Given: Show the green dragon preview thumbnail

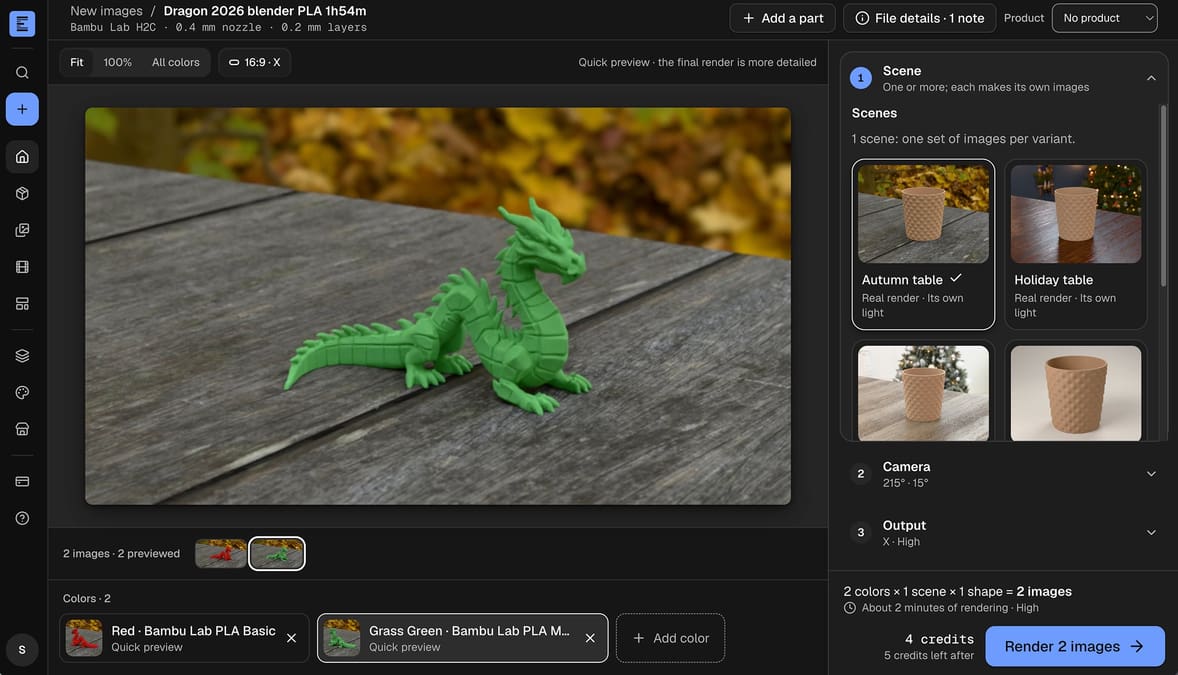Looking at the screenshot, I should pos(276,554).
